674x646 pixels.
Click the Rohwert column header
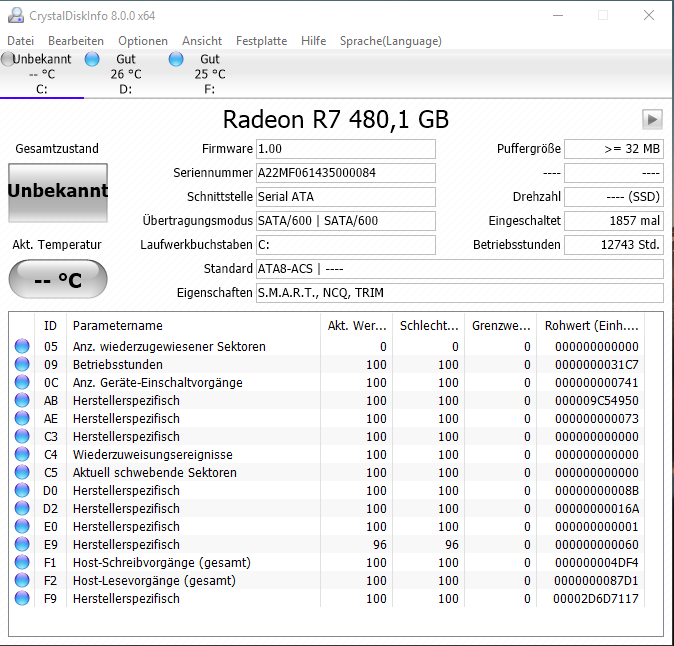pos(591,326)
